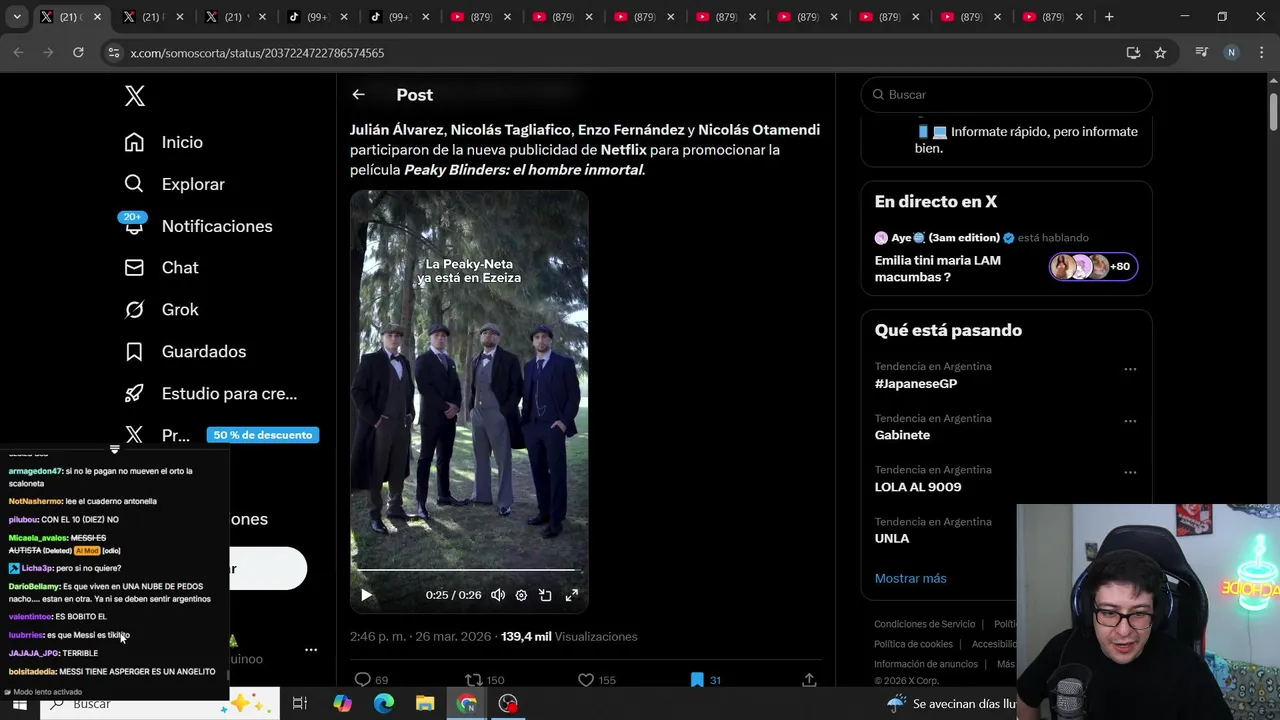
Task: Open the #JapaneseGP trend
Action: pos(916,384)
